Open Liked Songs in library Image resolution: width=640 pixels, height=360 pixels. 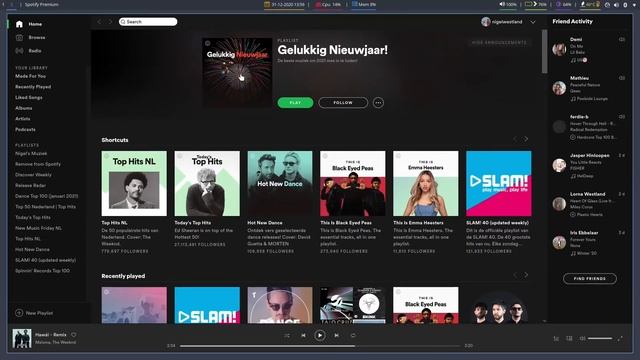(x=29, y=98)
